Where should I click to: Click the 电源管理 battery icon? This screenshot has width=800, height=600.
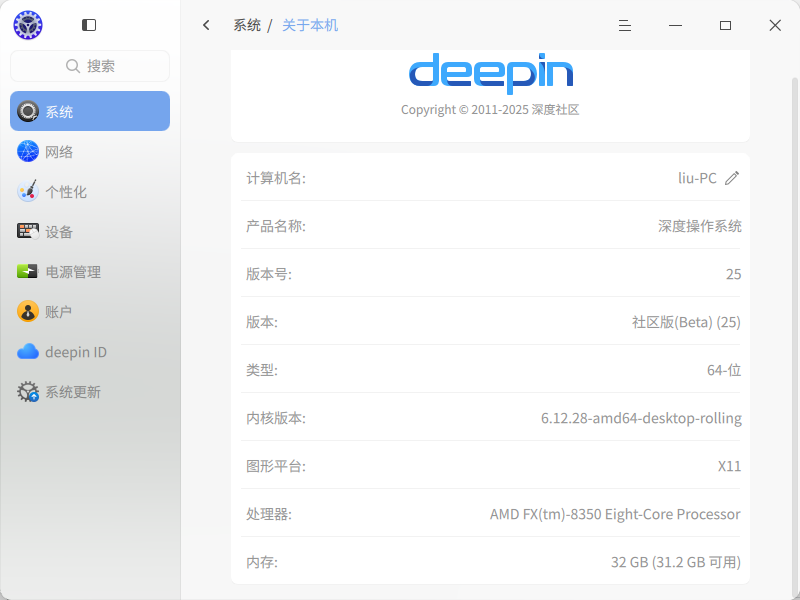[28, 271]
